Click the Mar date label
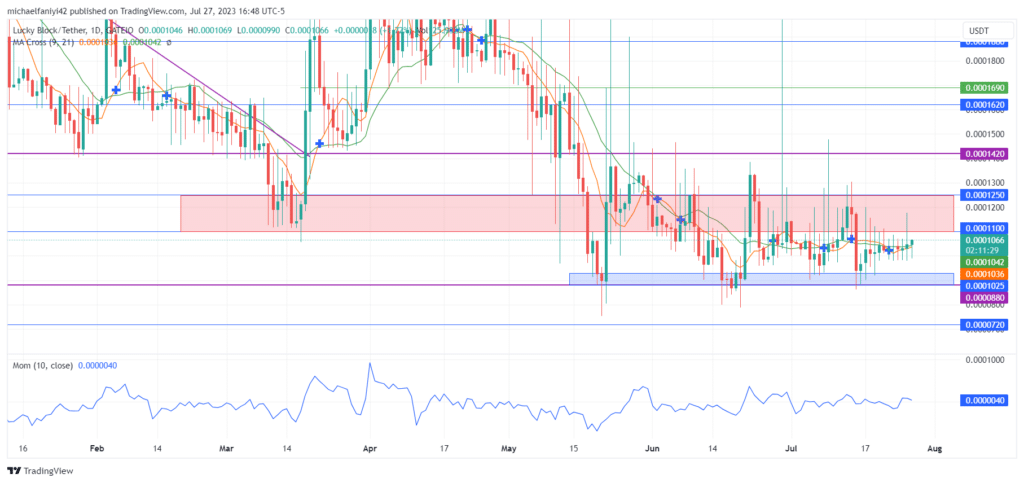The height and width of the screenshot is (483, 1024). (226, 449)
